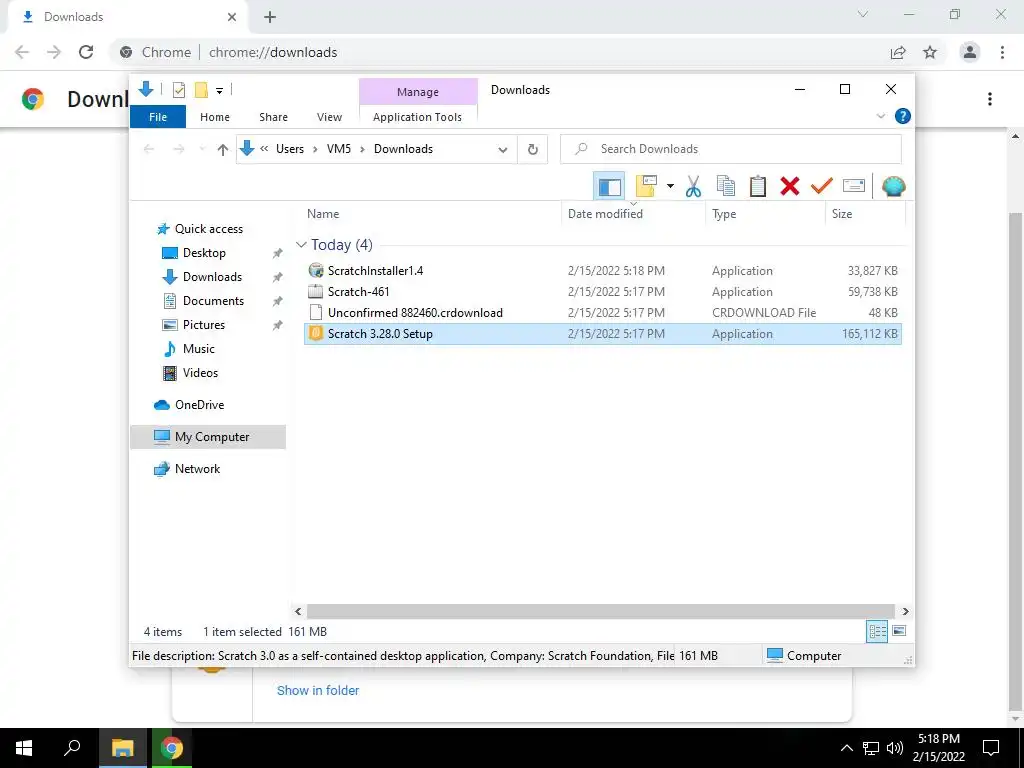Open the Application Tools tab
The height and width of the screenshot is (768, 1024).
(x=417, y=117)
